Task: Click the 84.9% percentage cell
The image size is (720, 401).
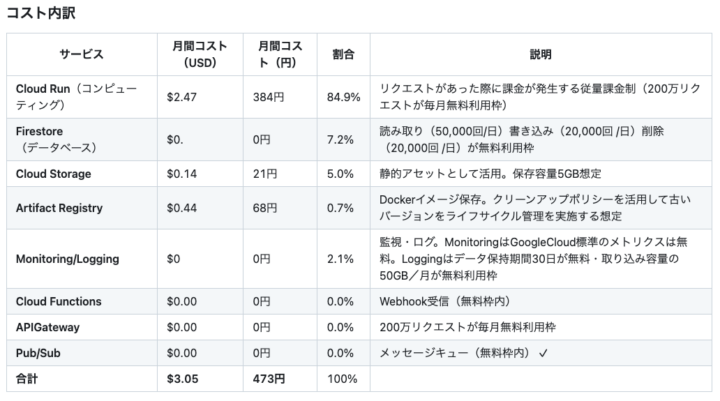Action: tap(342, 97)
